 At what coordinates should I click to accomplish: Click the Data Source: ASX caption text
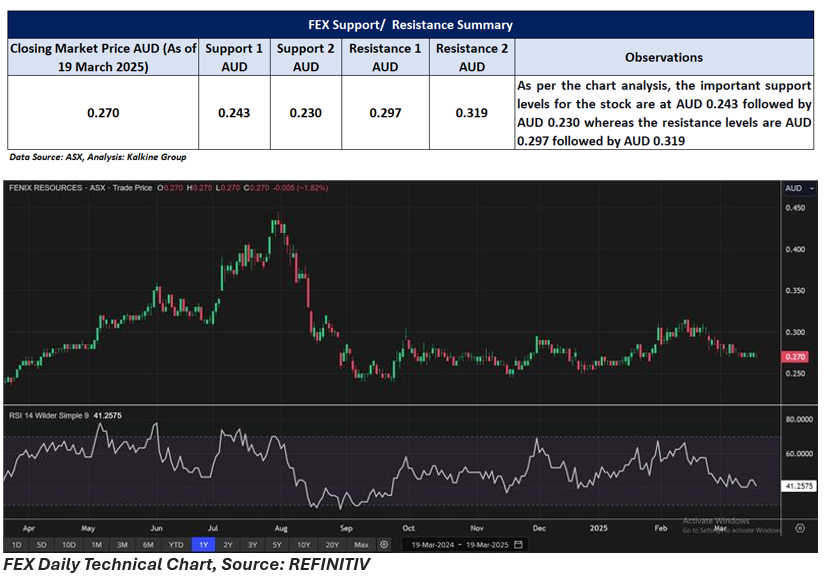coord(98,157)
